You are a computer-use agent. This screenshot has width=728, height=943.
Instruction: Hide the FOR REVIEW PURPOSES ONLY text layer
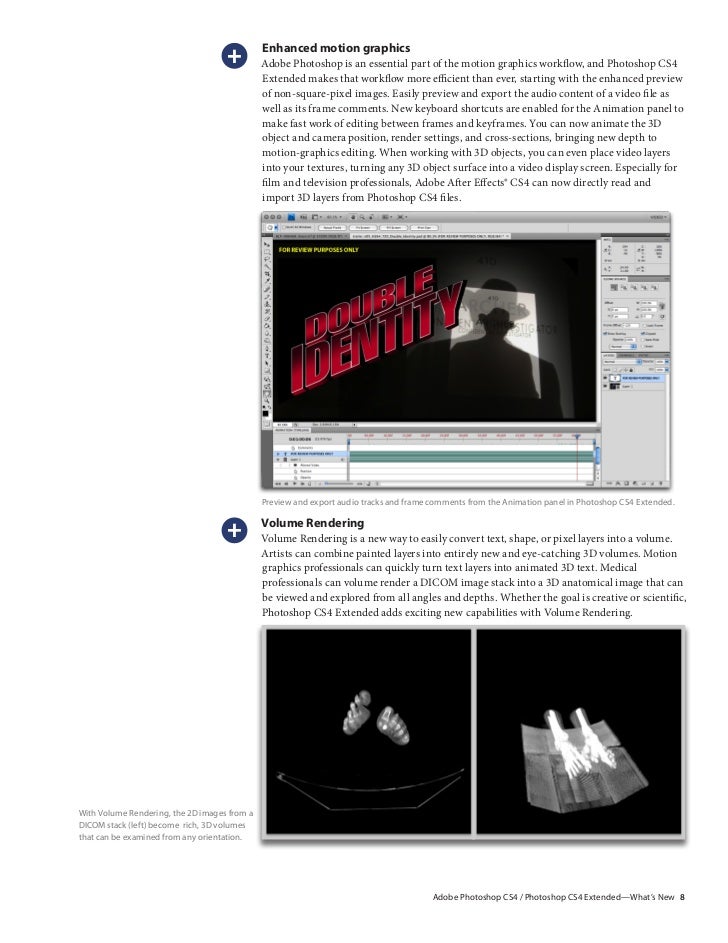(x=605, y=378)
